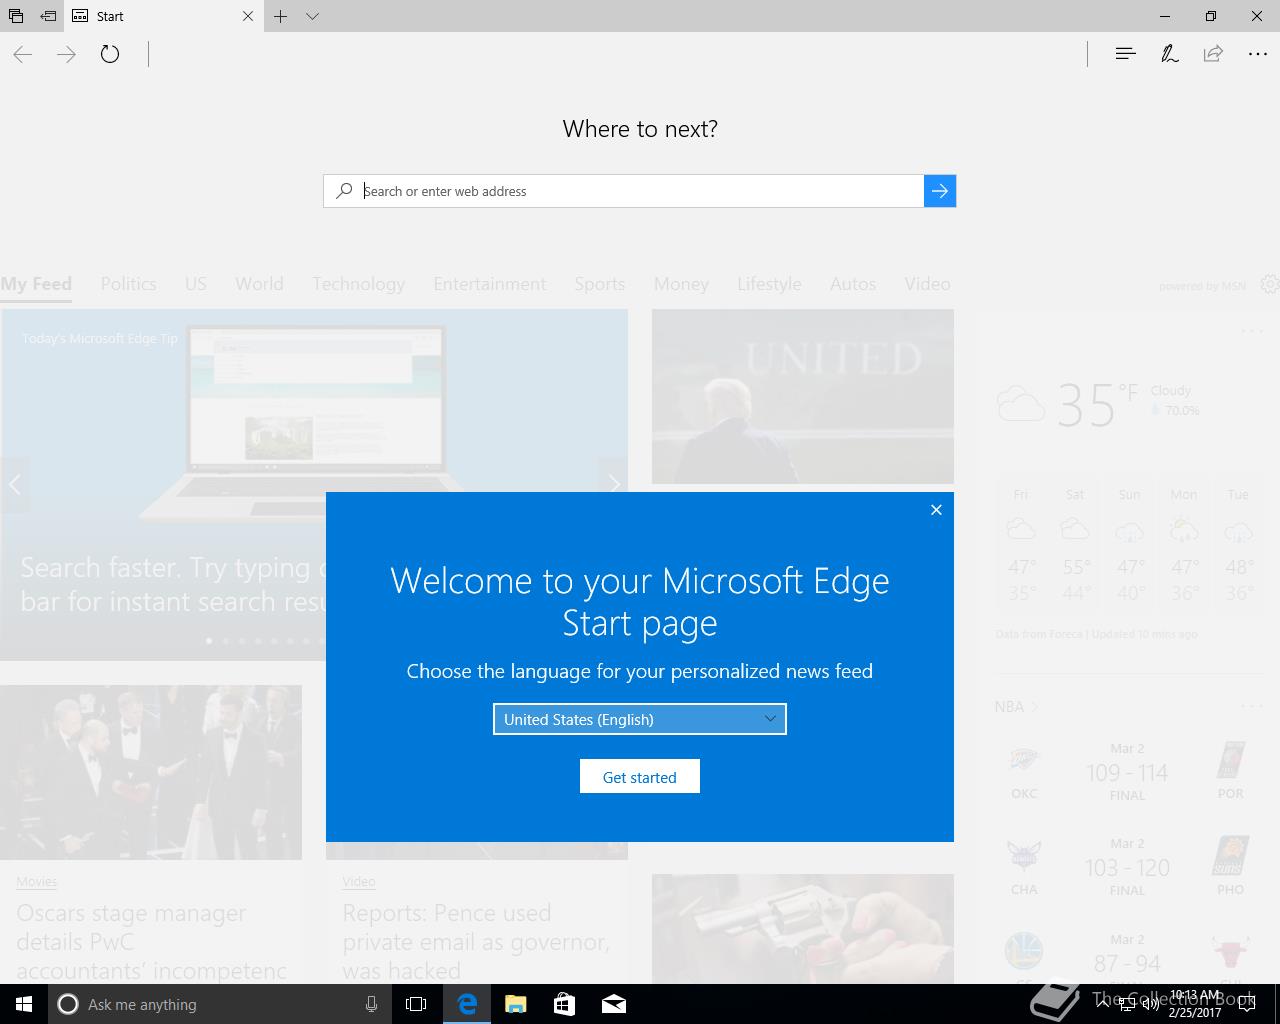This screenshot has height=1024, width=1280.
Task: Click the cloudy 35°F current weather
Action: [x=1098, y=404]
